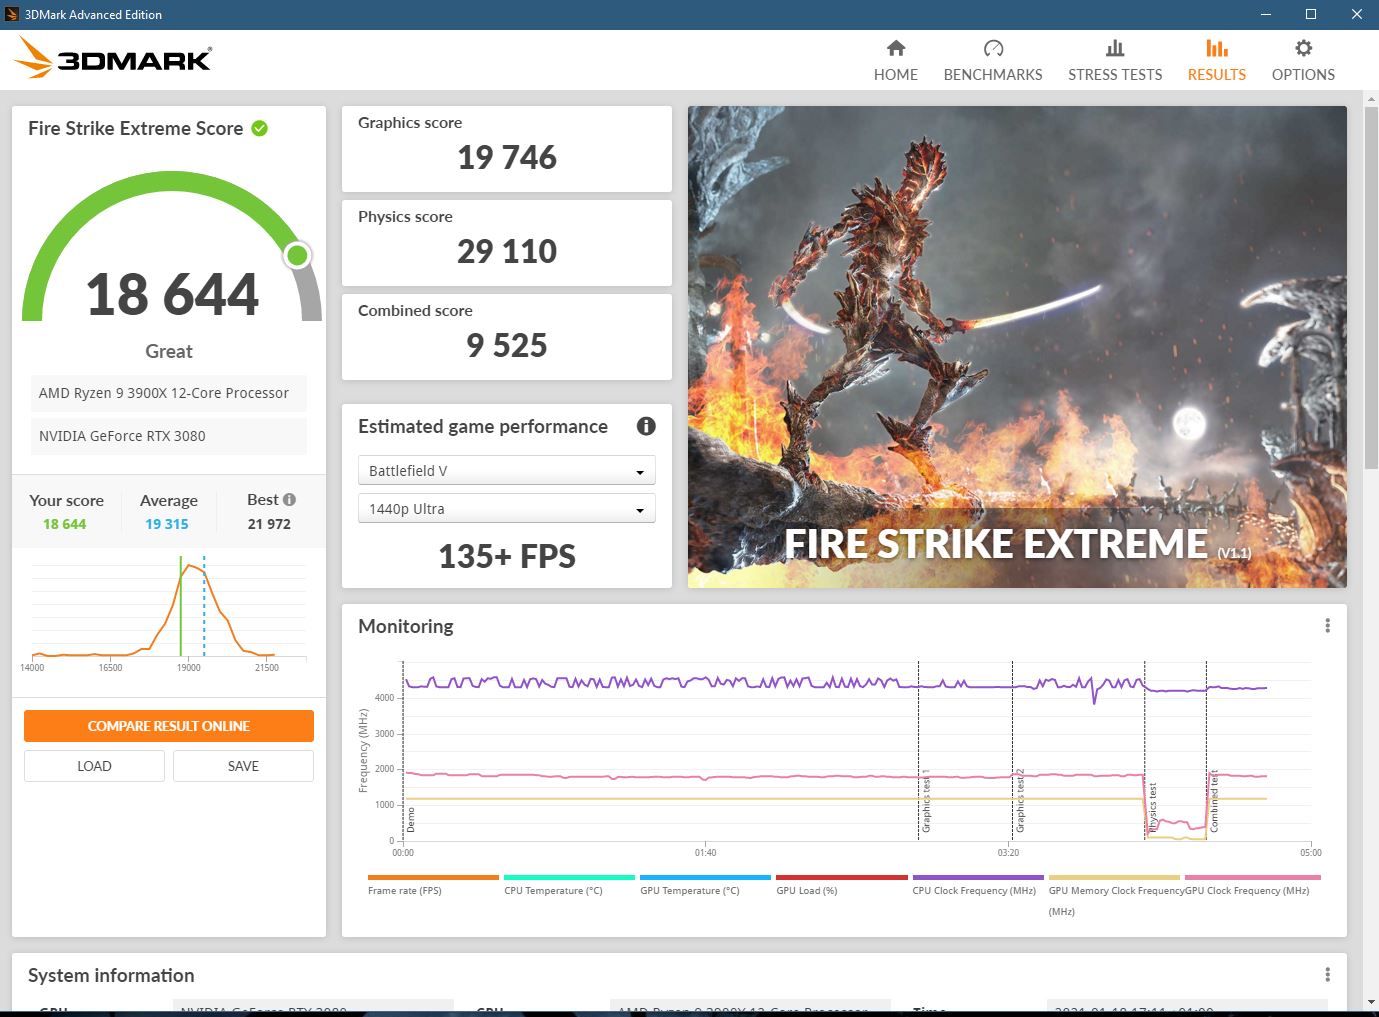Viewport: 1379px width, 1017px height.
Task: Expand the Battlefield V game dropdown
Action: 506,471
